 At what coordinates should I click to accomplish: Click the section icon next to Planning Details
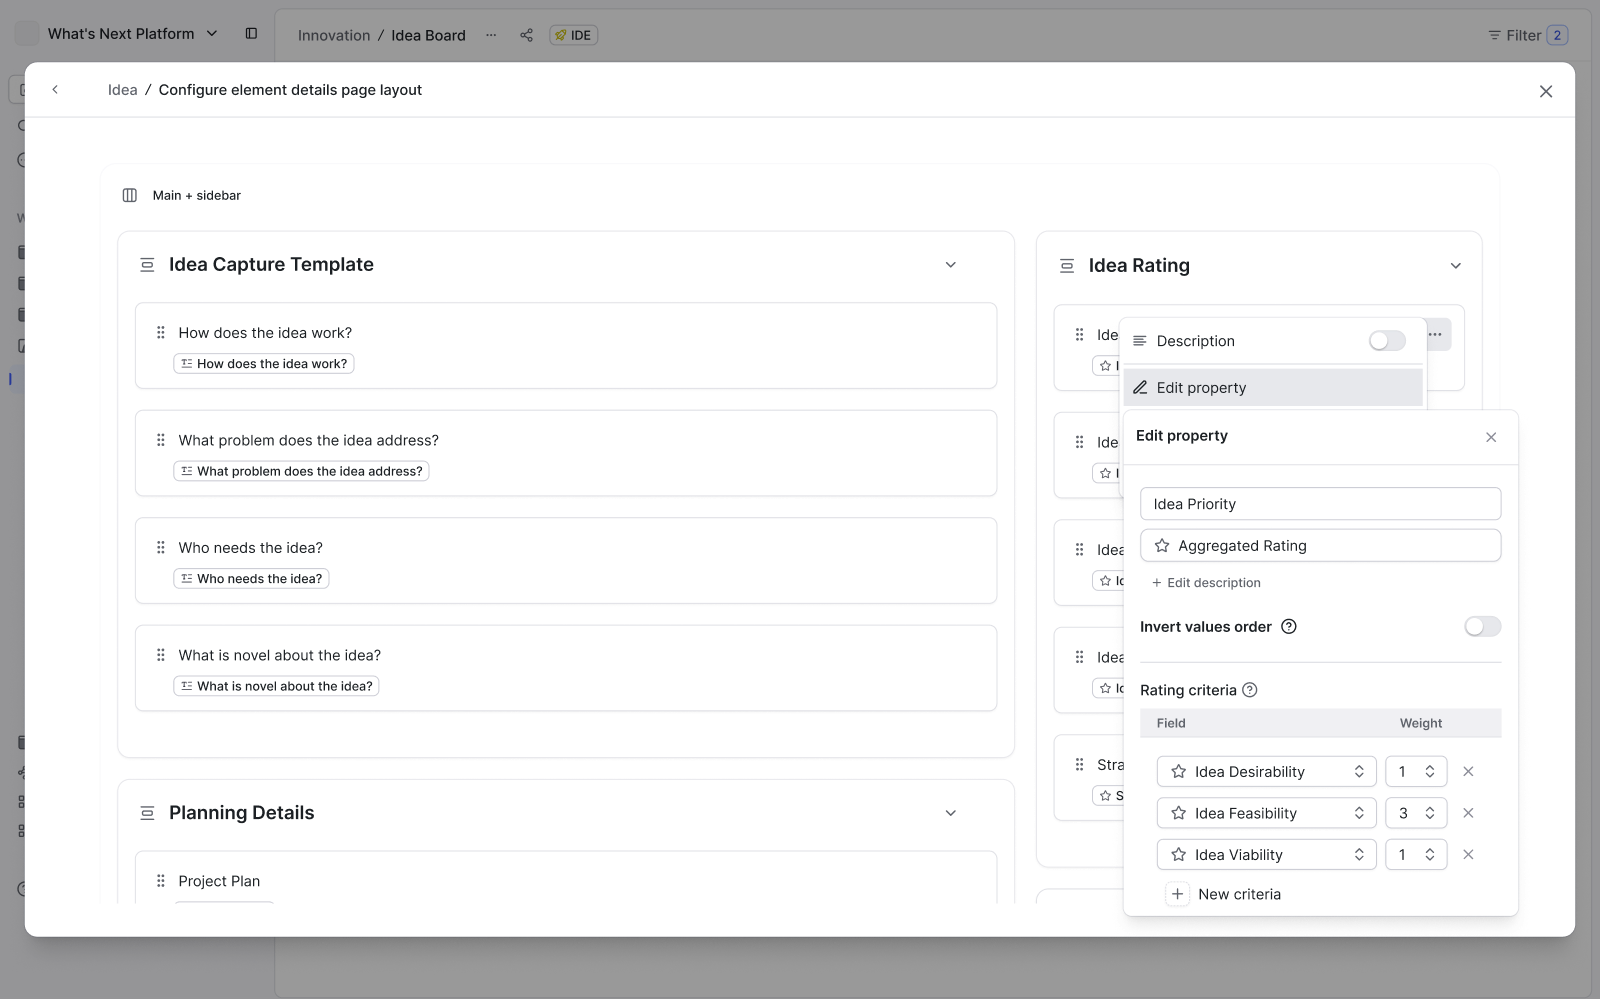[x=147, y=813]
